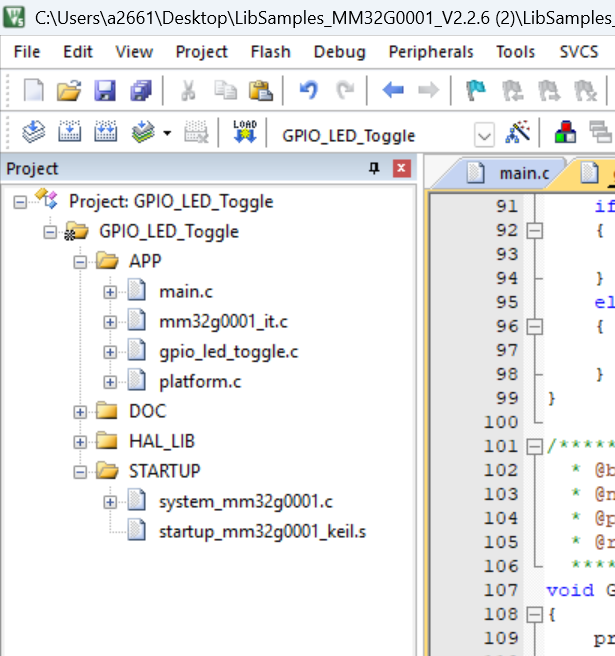
Task: Insert a bookmark with flag icon
Action: (475, 91)
